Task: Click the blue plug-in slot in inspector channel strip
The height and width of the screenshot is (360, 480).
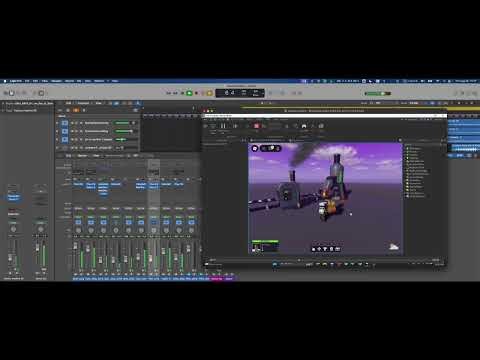Action: click(13, 197)
